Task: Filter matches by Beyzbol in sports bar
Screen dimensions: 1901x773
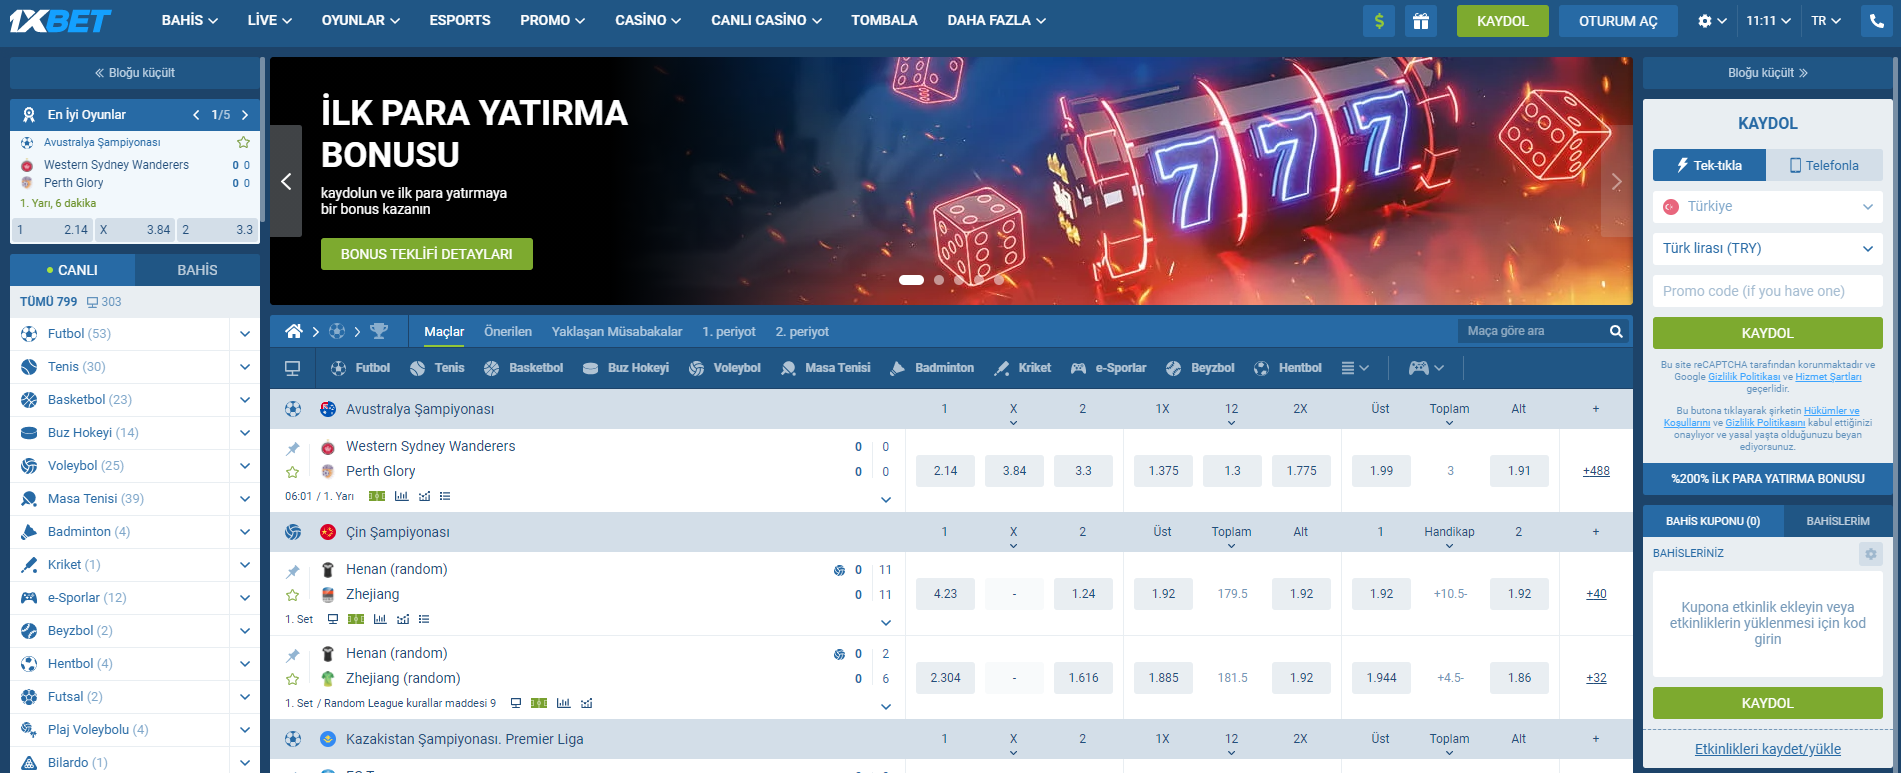Action: coord(1200,368)
